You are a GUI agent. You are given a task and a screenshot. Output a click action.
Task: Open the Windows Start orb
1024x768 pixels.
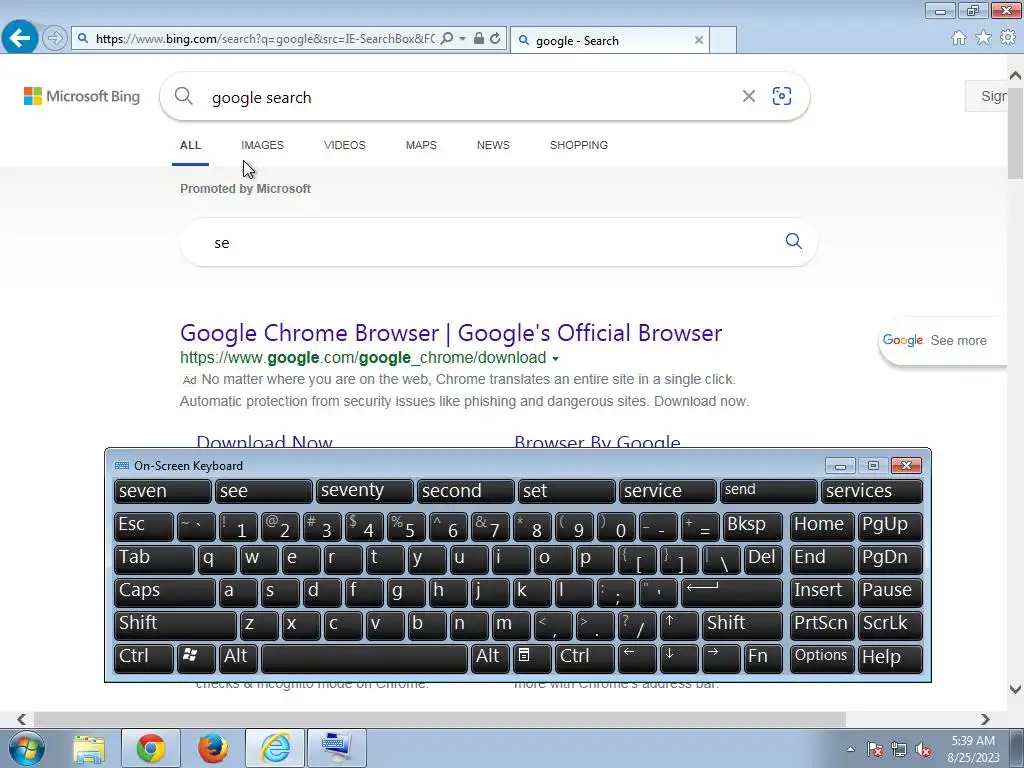click(x=27, y=748)
